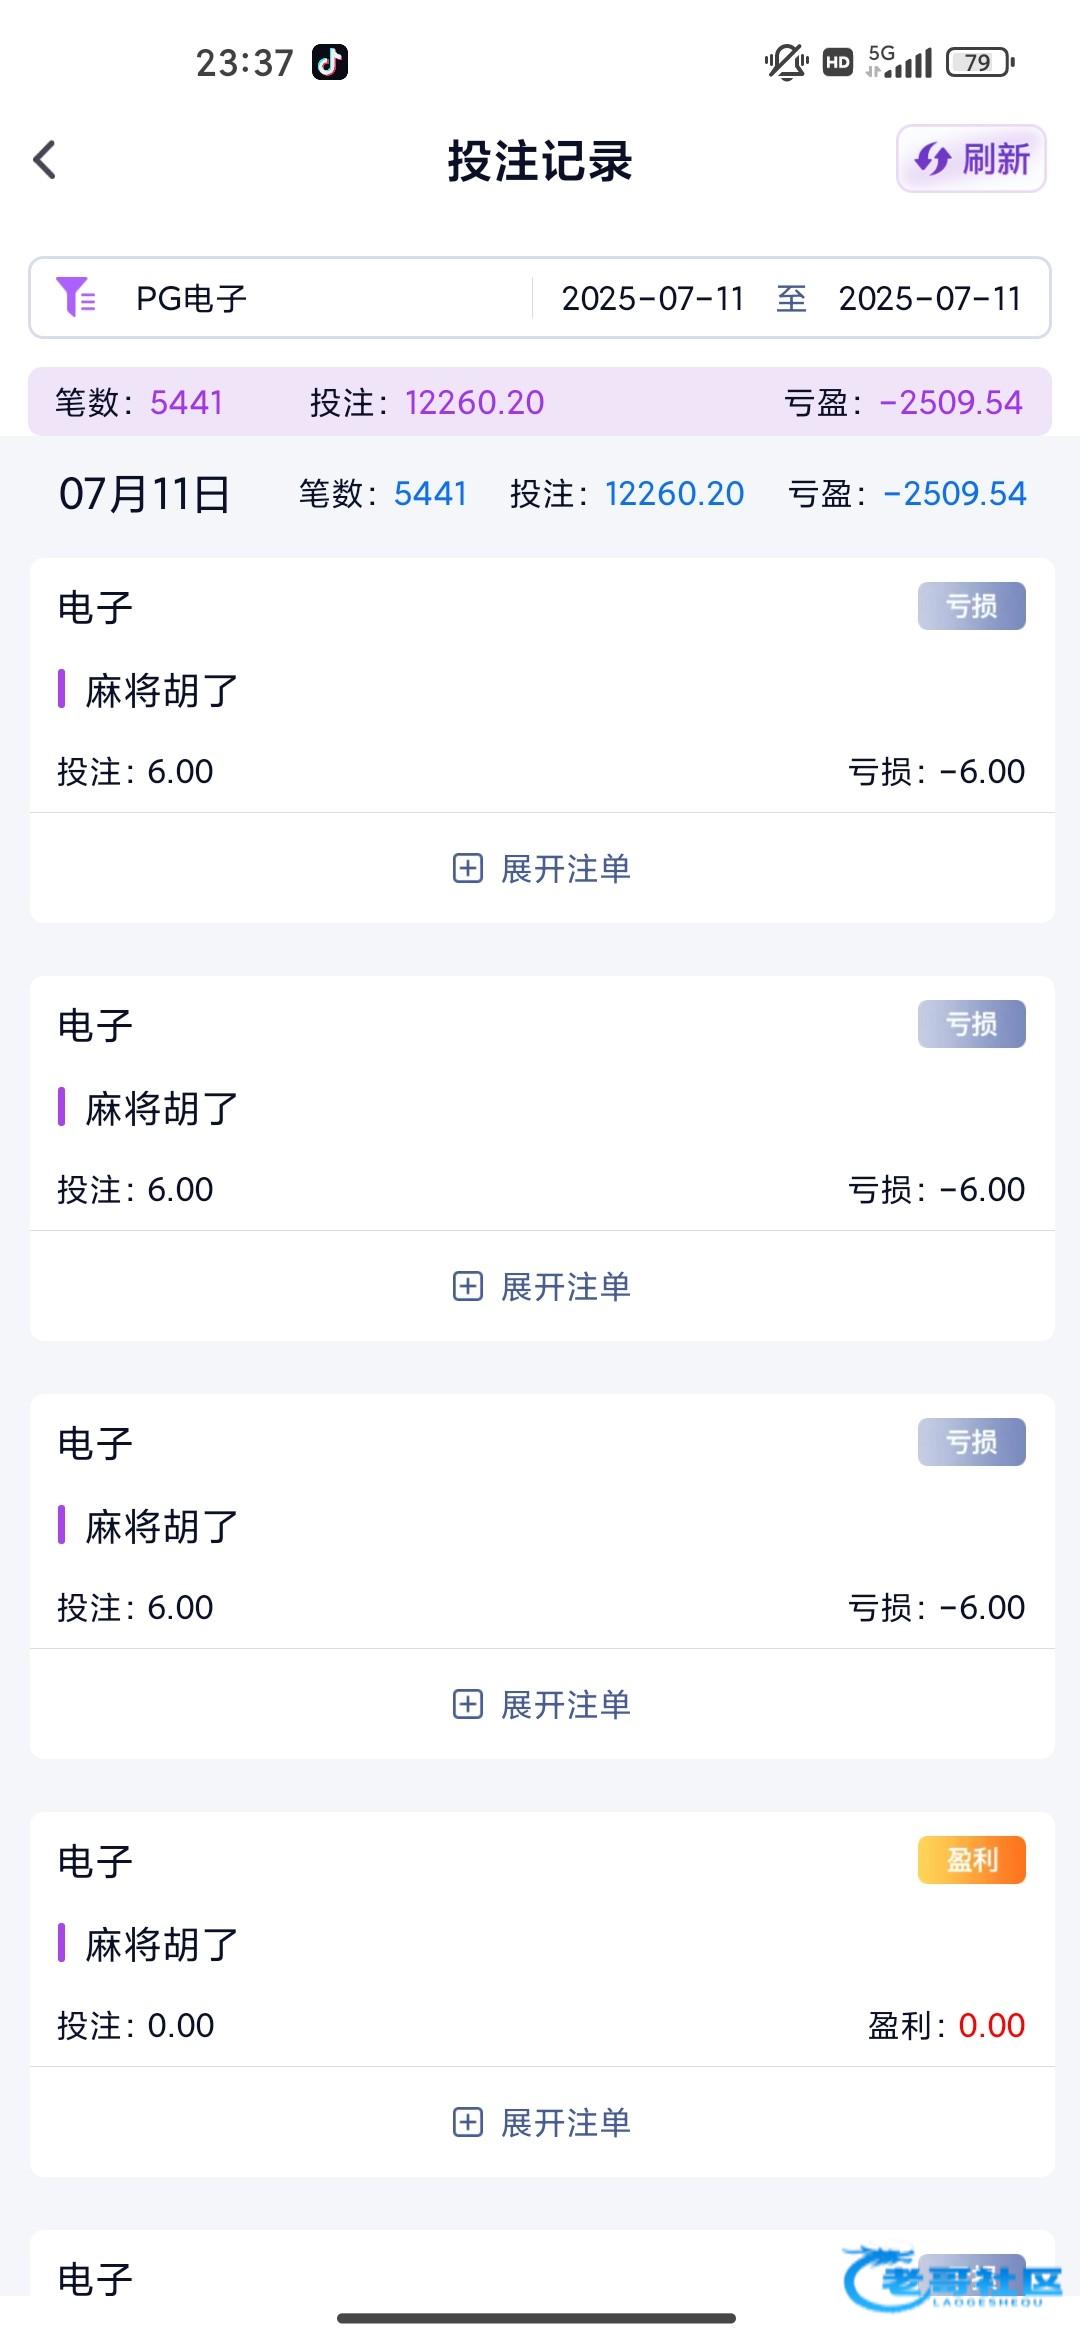Select the end date 2025-07-11 field
The width and height of the screenshot is (1080, 2340).
coord(930,298)
